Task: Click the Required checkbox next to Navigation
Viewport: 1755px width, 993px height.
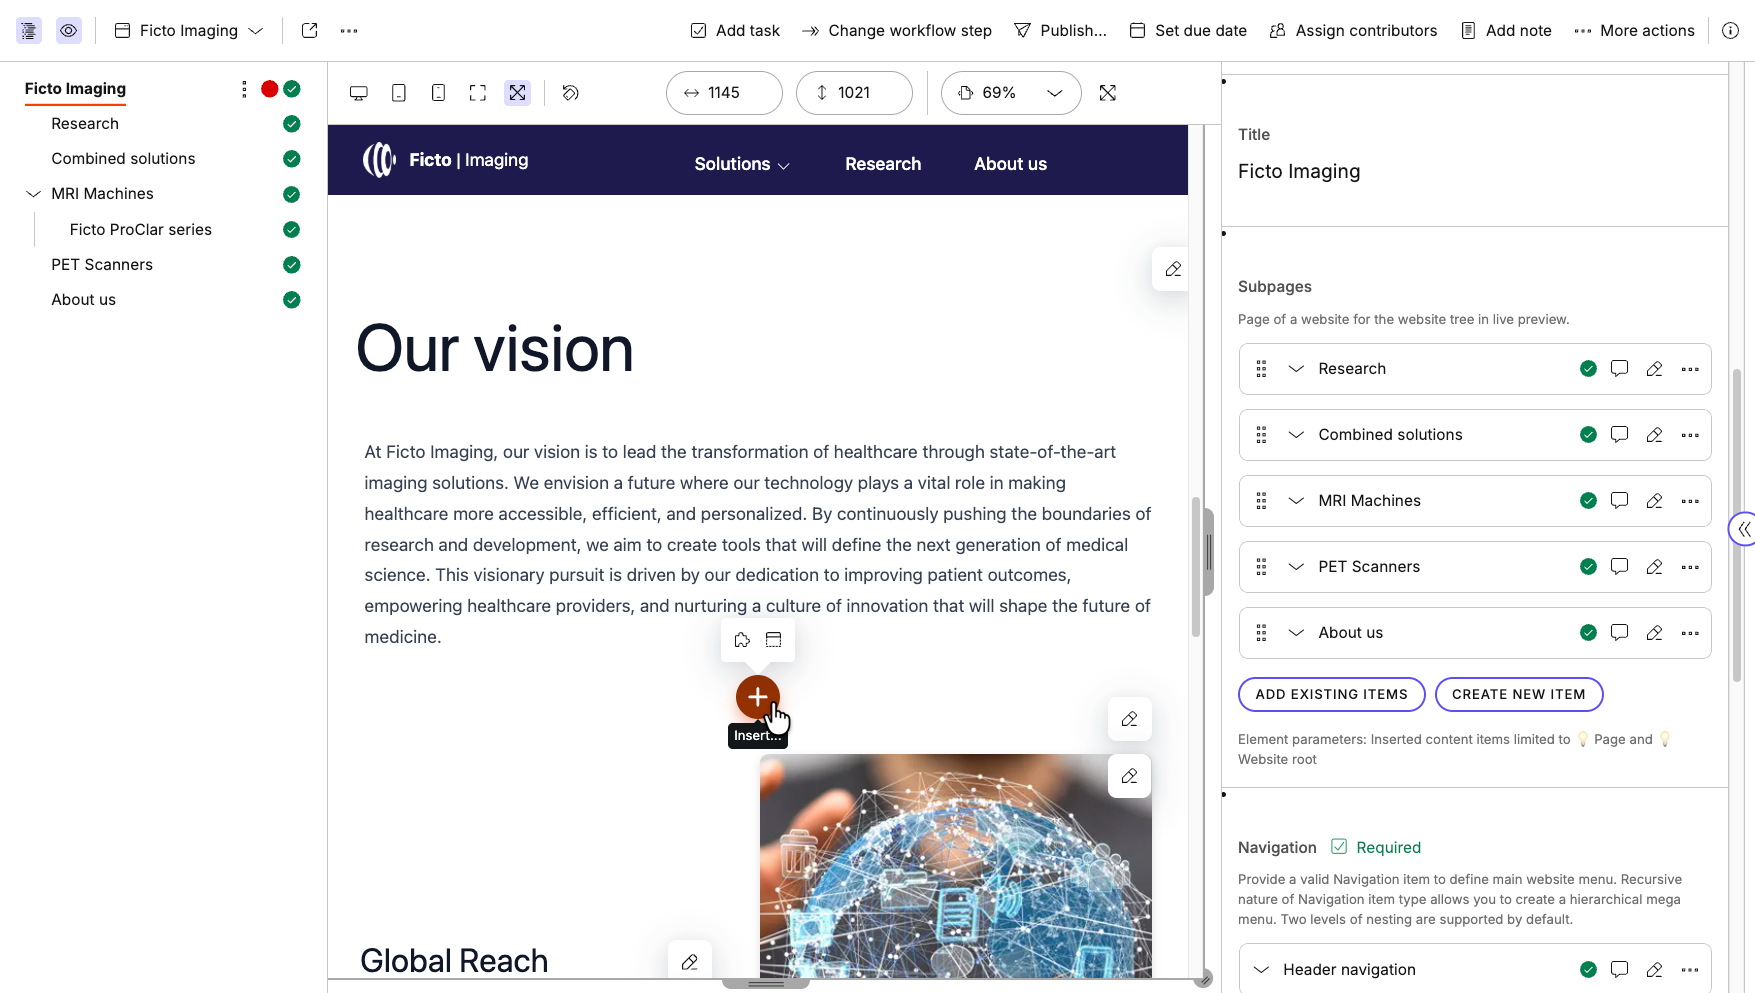Action: (x=1338, y=846)
